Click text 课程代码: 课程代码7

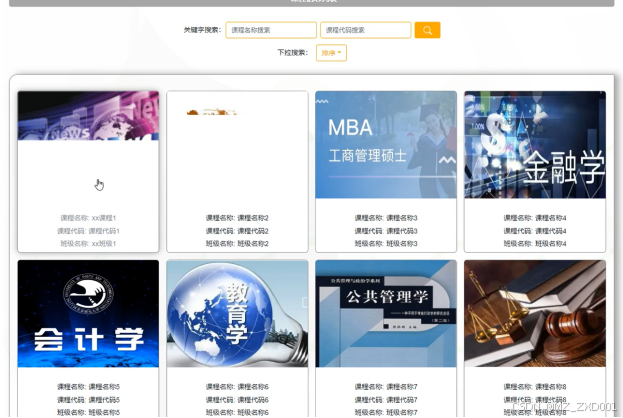[386, 400]
